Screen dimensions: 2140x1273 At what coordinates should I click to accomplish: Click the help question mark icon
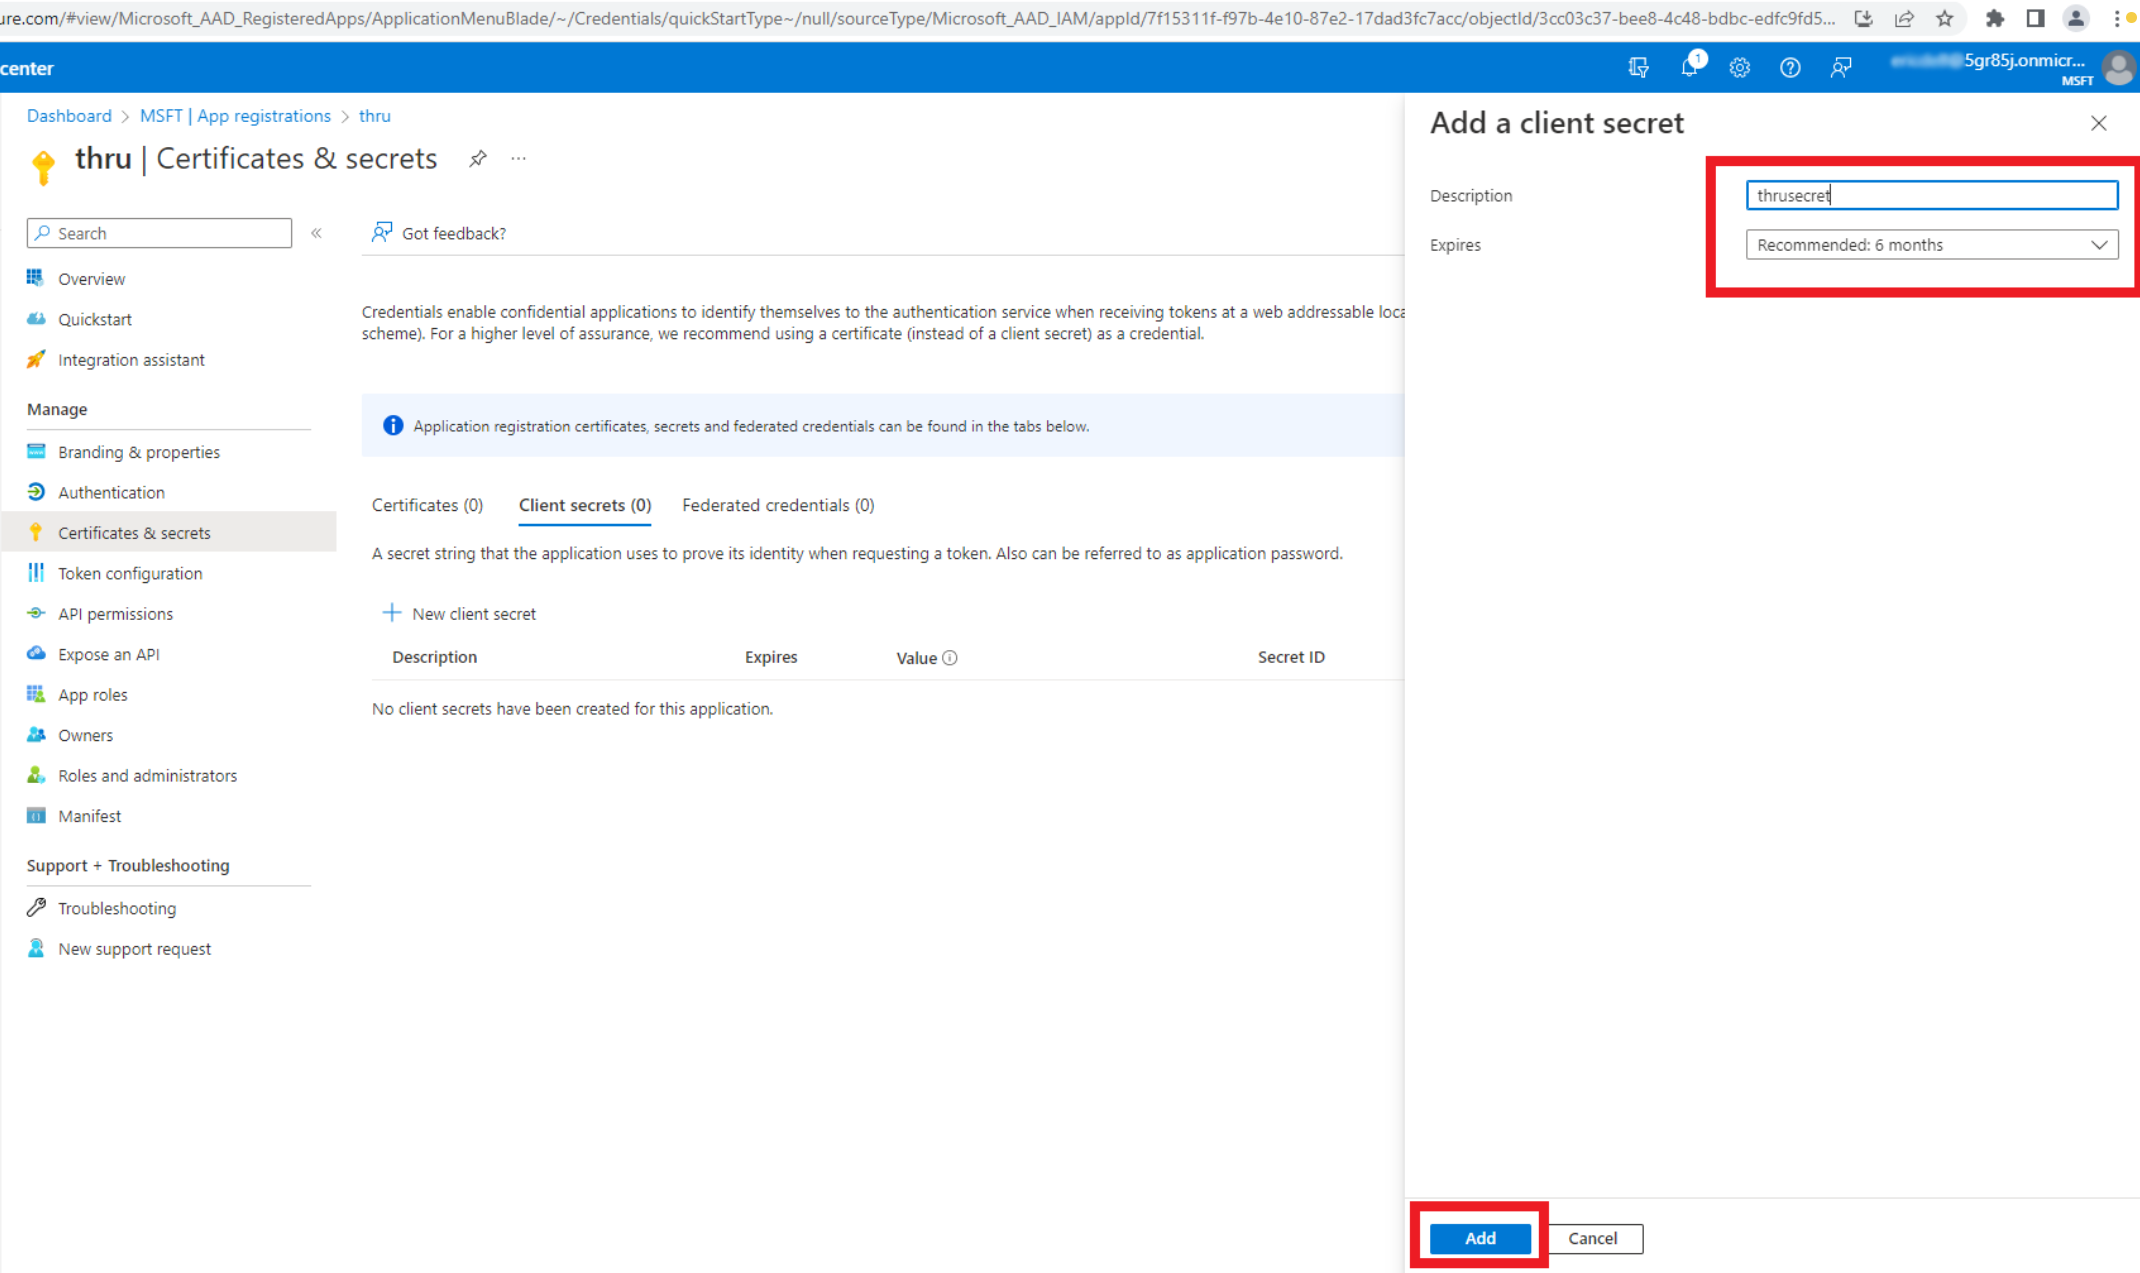(1789, 67)
